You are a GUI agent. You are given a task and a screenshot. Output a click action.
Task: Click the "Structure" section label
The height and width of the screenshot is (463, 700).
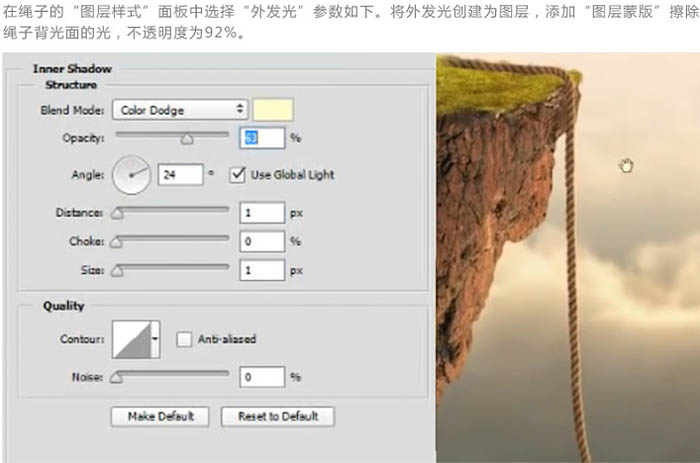click(71, 85)
